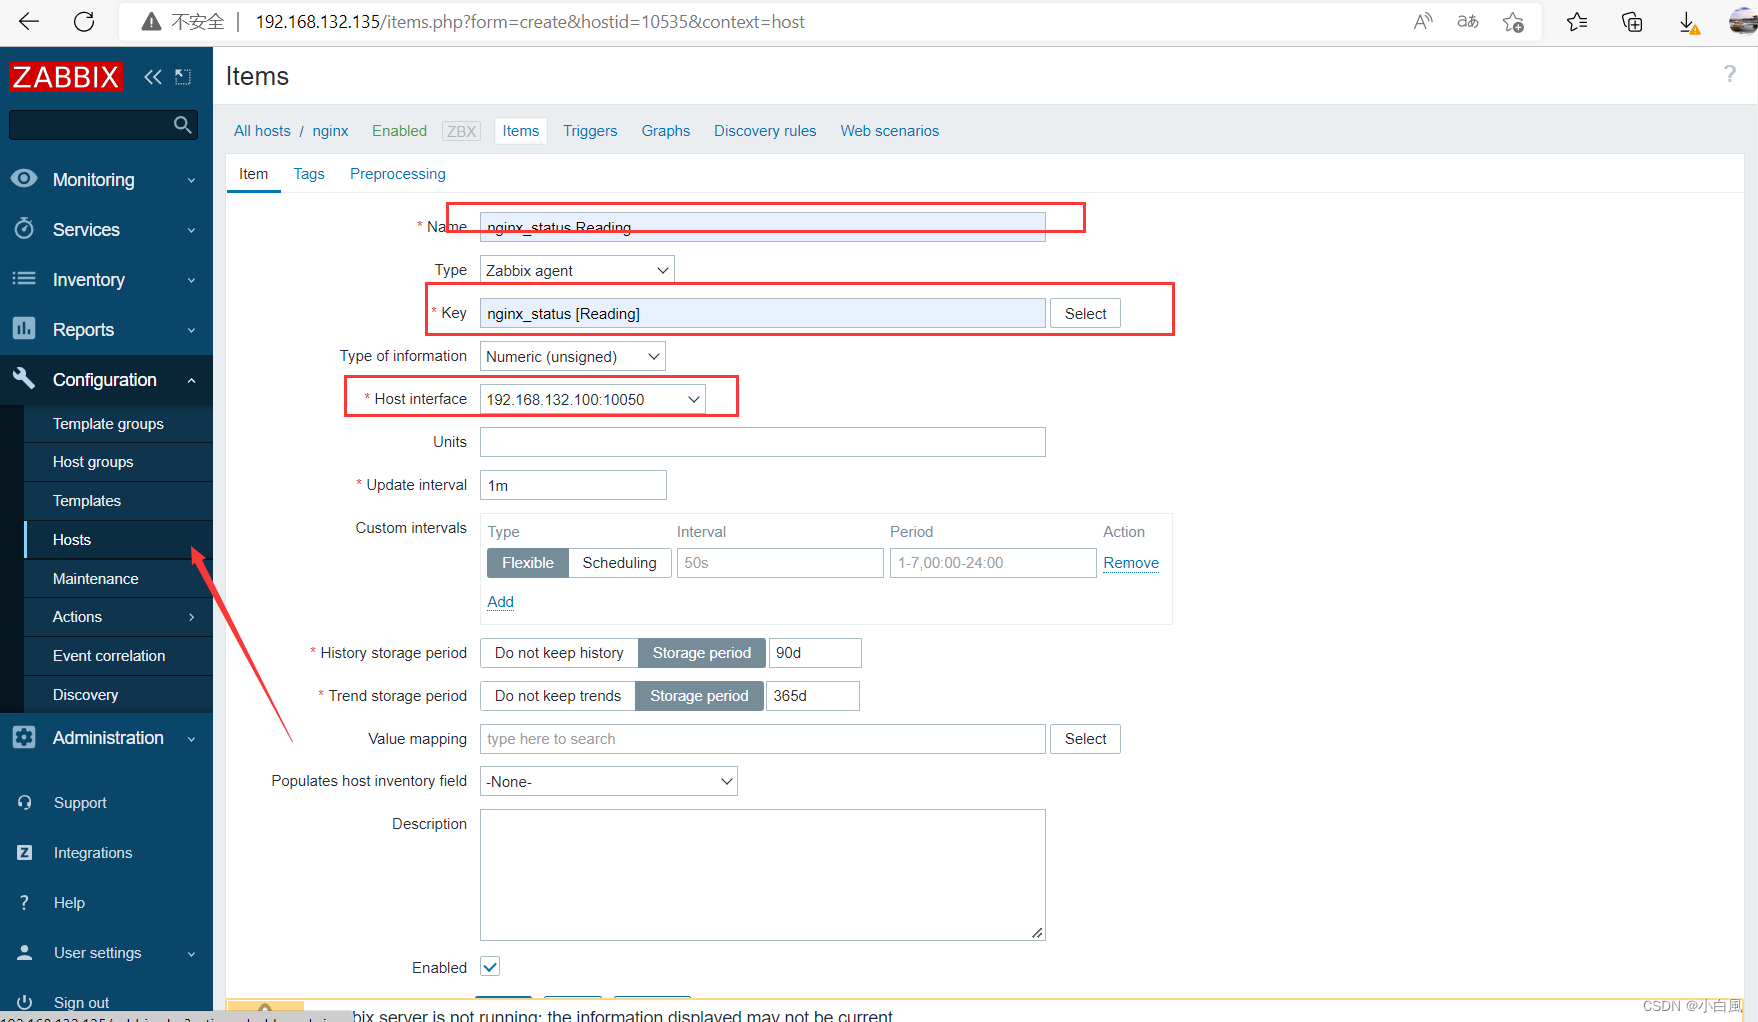Reload the page with the refresh icon
The image size is (1758, 1022).
pyautogui.click(x=85, y=21)
